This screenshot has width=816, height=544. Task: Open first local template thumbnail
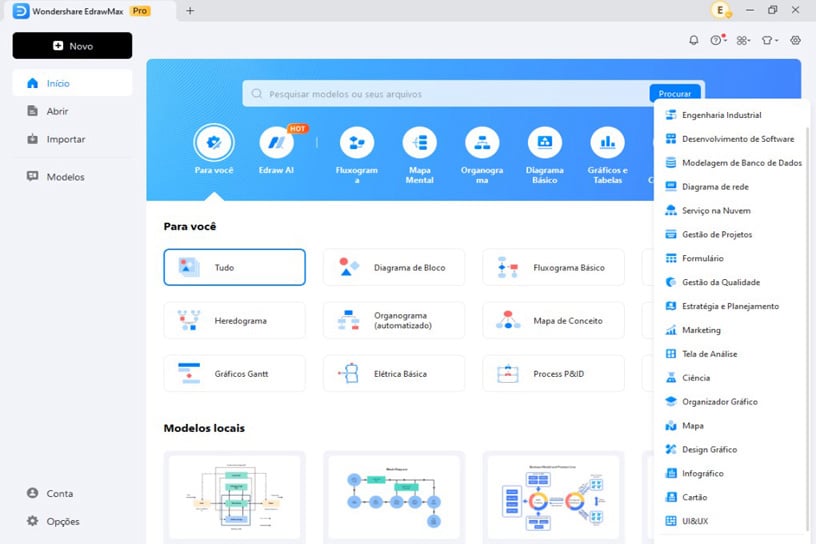[235, 497]
